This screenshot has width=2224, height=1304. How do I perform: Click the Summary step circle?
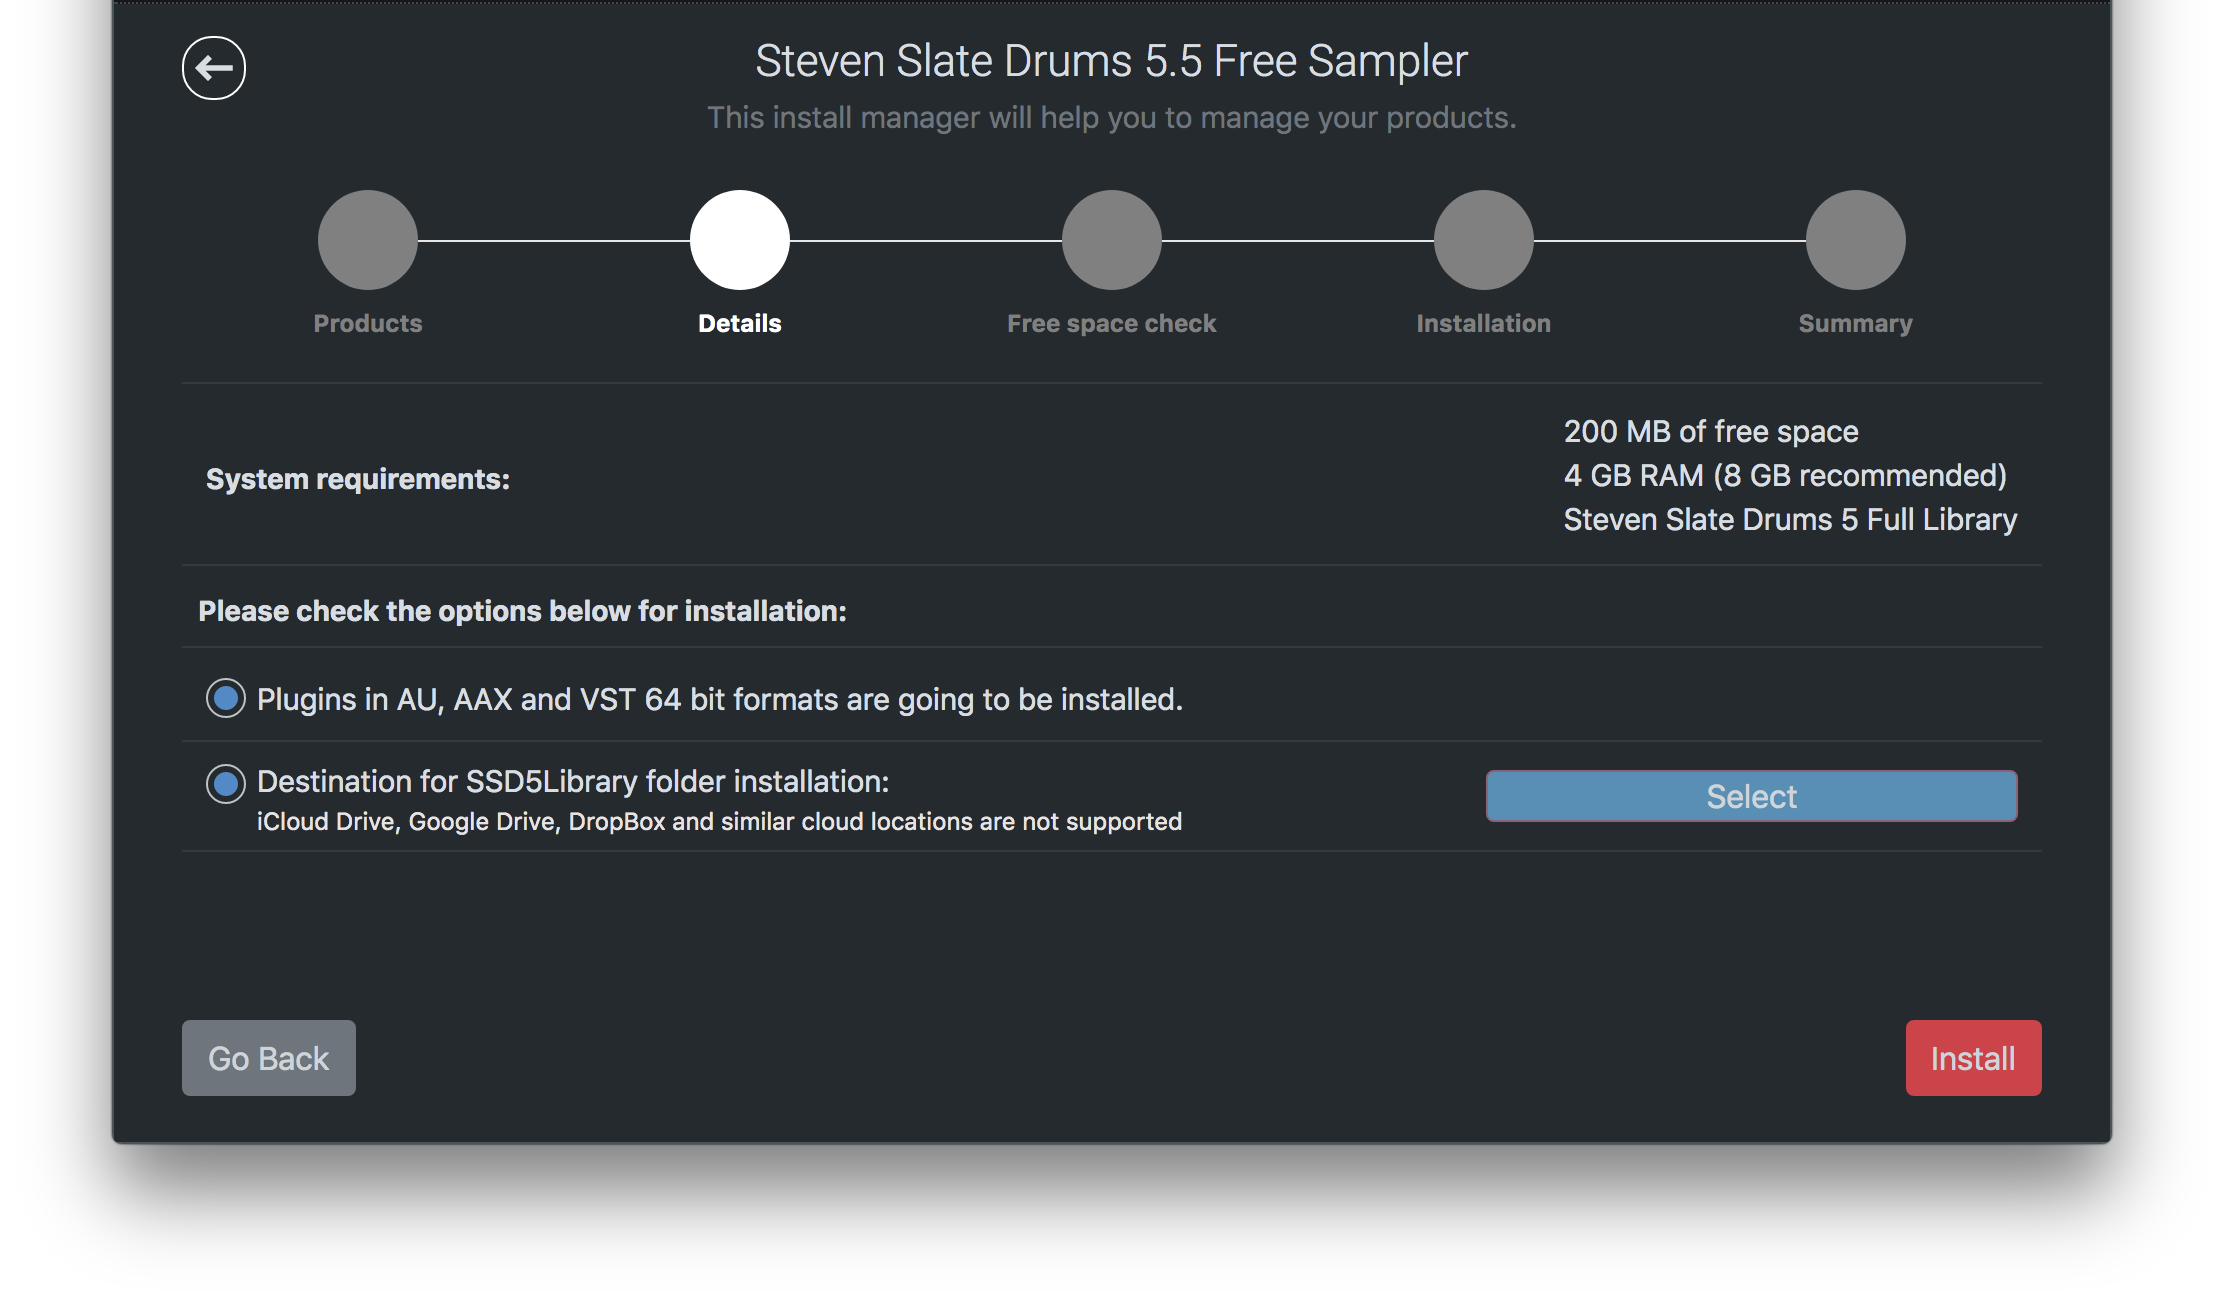pyautogui.click(x=1856, y=240)
